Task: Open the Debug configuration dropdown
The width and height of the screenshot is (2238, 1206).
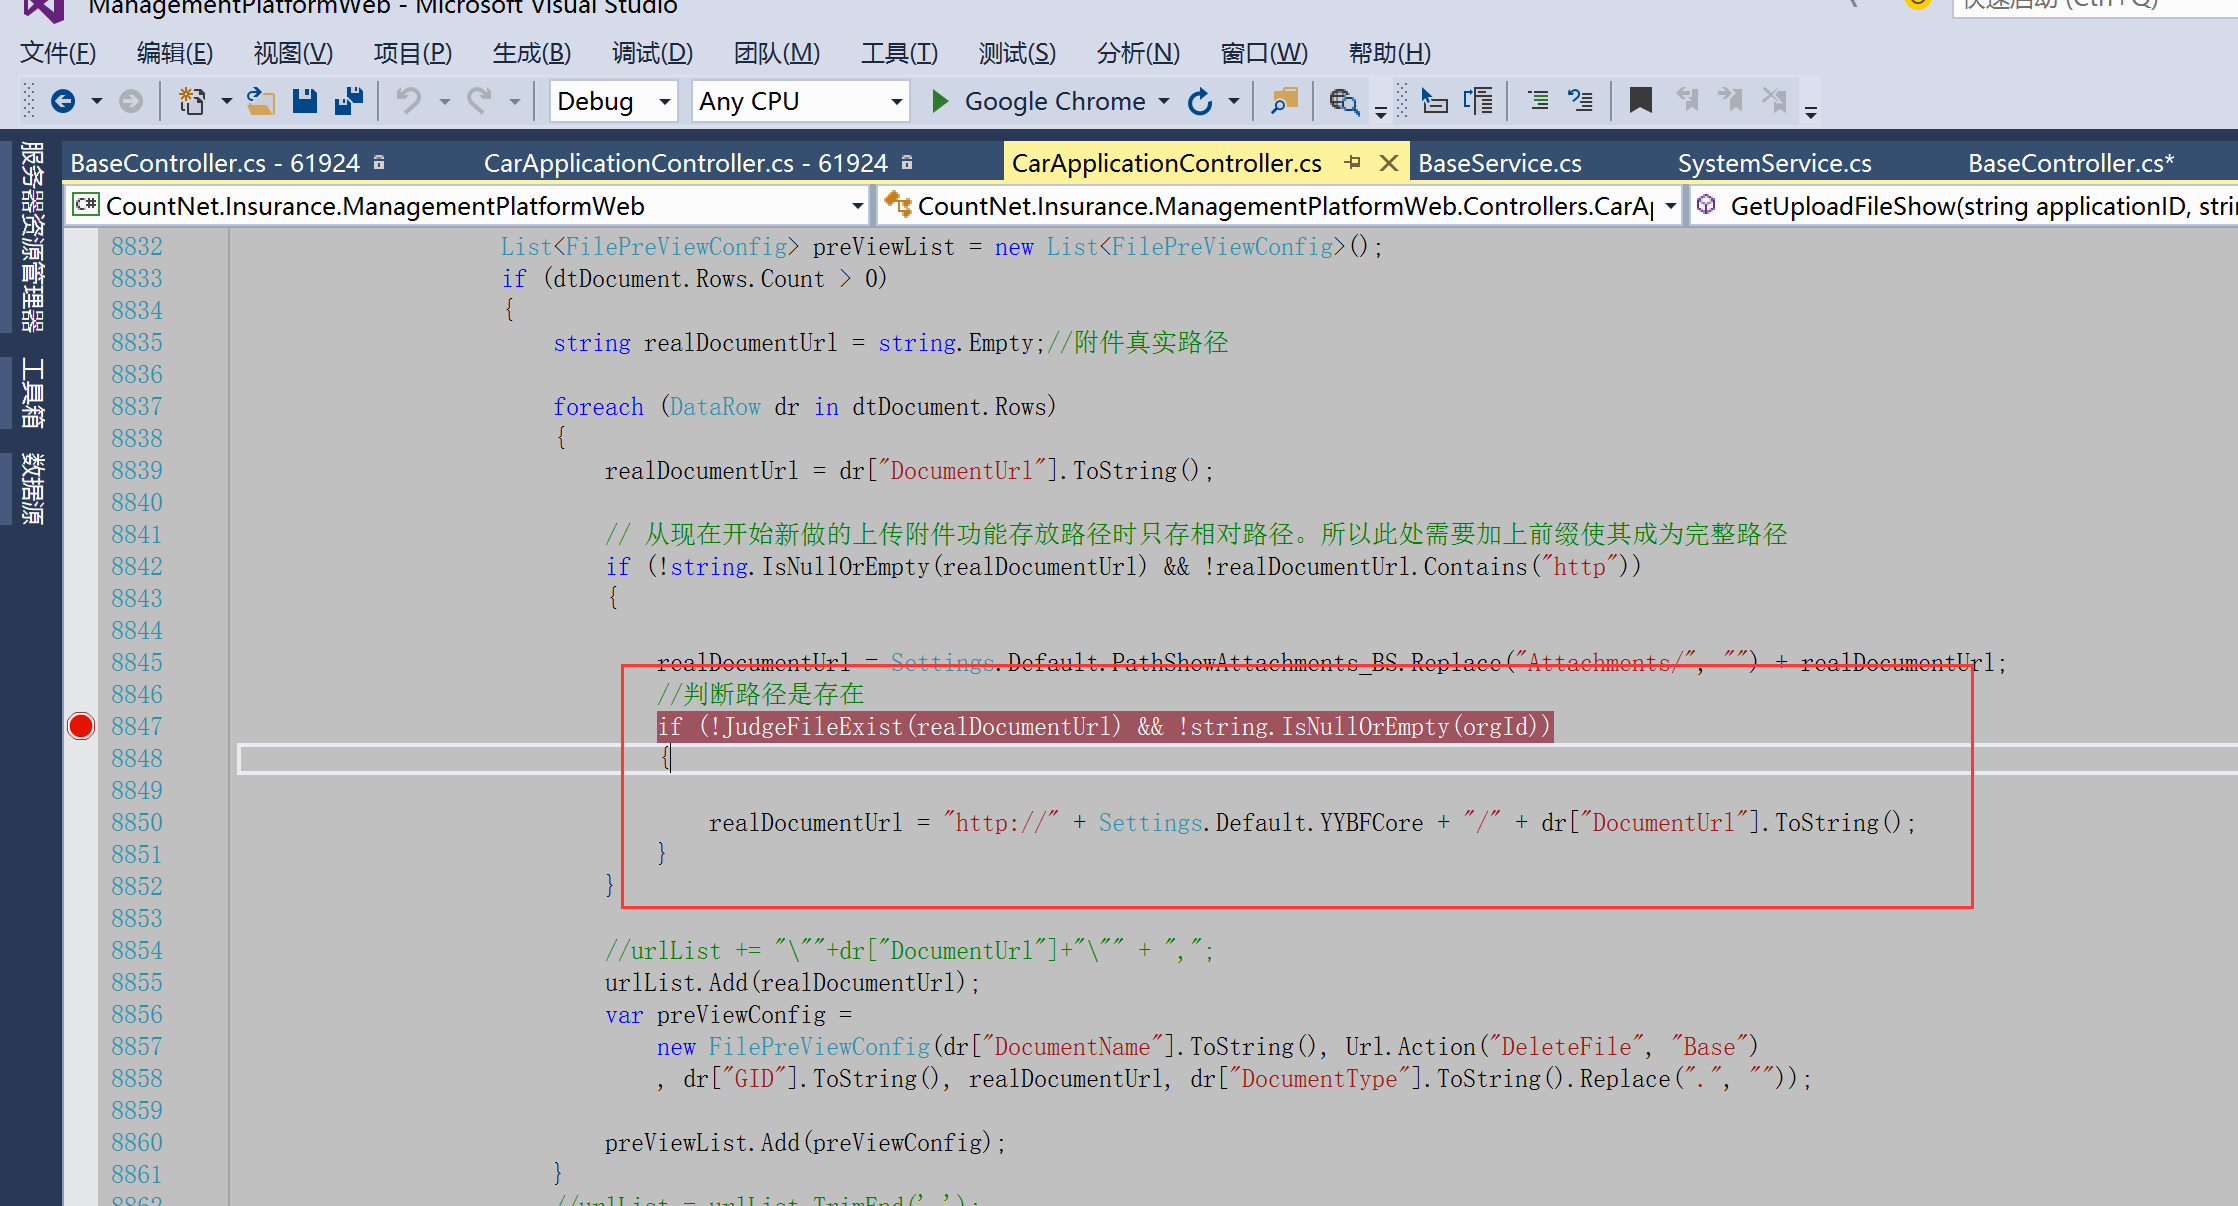Action: pos(663,101)
